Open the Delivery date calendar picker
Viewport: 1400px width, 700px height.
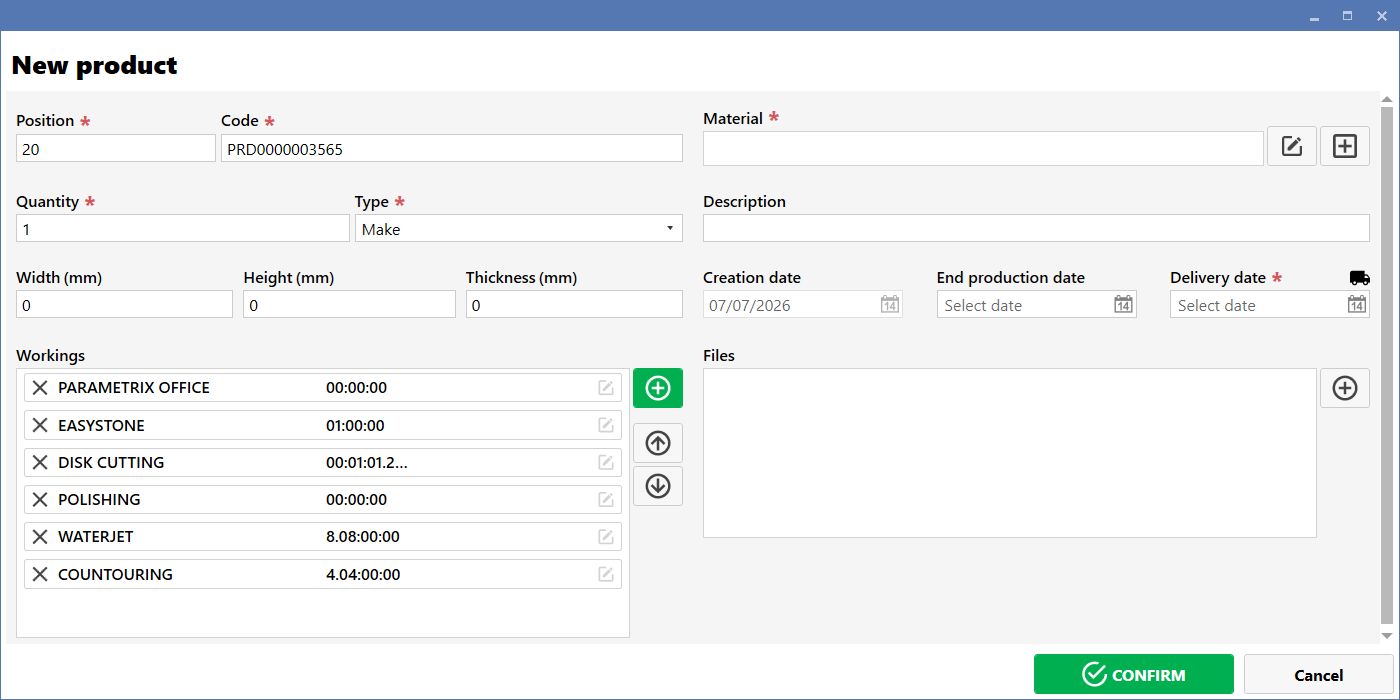click(1356, 305)
